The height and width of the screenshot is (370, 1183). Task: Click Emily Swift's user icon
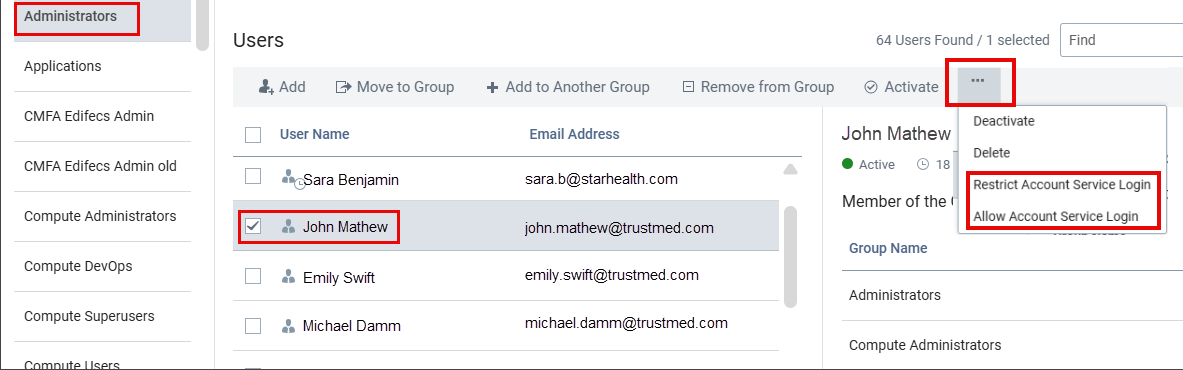(287, 277)
